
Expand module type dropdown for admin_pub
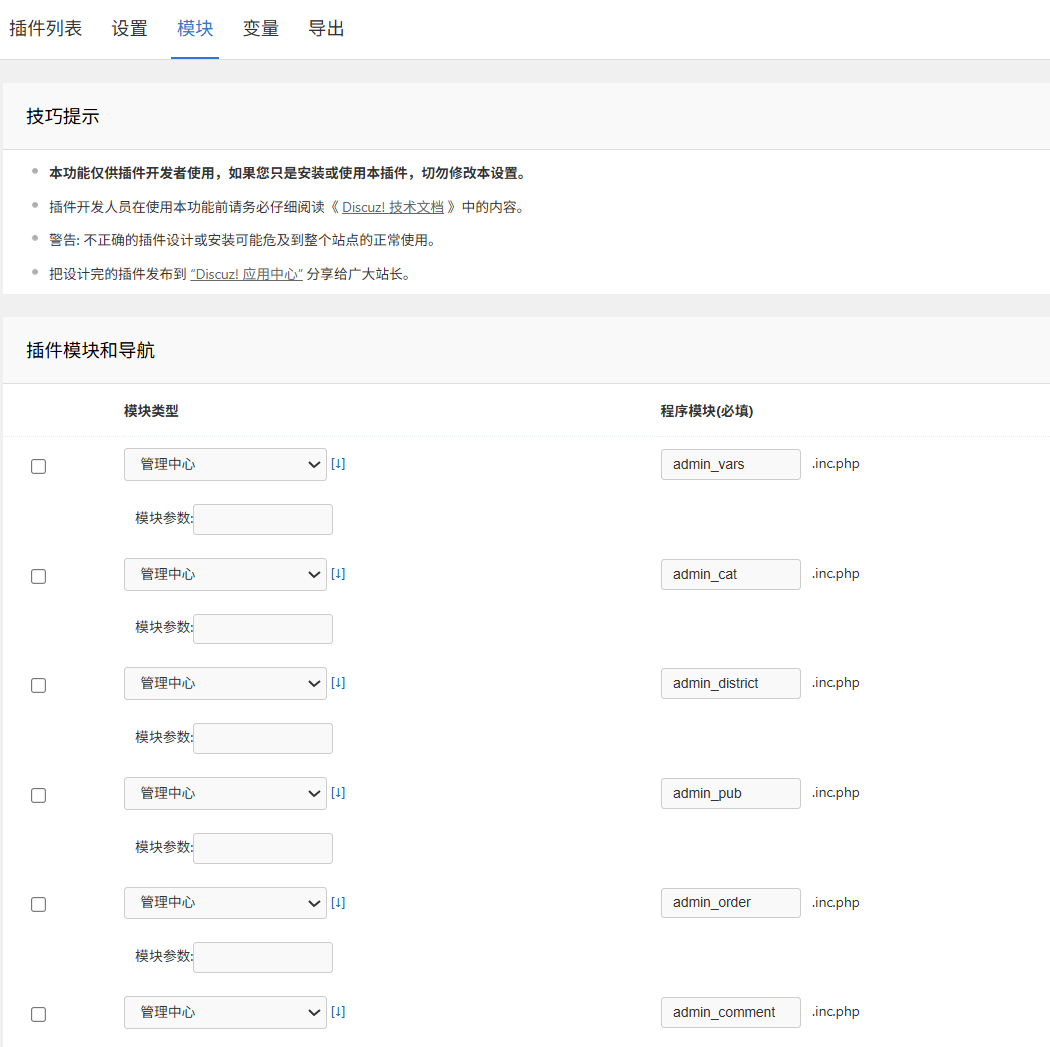pyautogui.click(x=225, y=794)
